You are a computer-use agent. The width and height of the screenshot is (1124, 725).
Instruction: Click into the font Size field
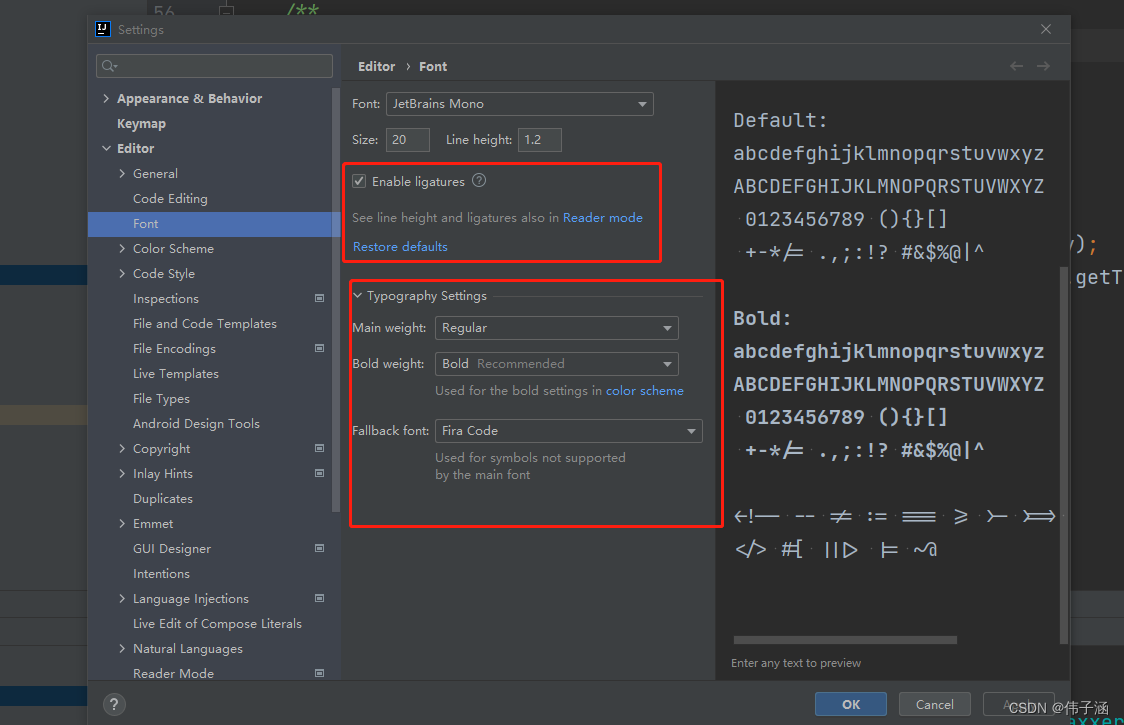tap(408, 140)
